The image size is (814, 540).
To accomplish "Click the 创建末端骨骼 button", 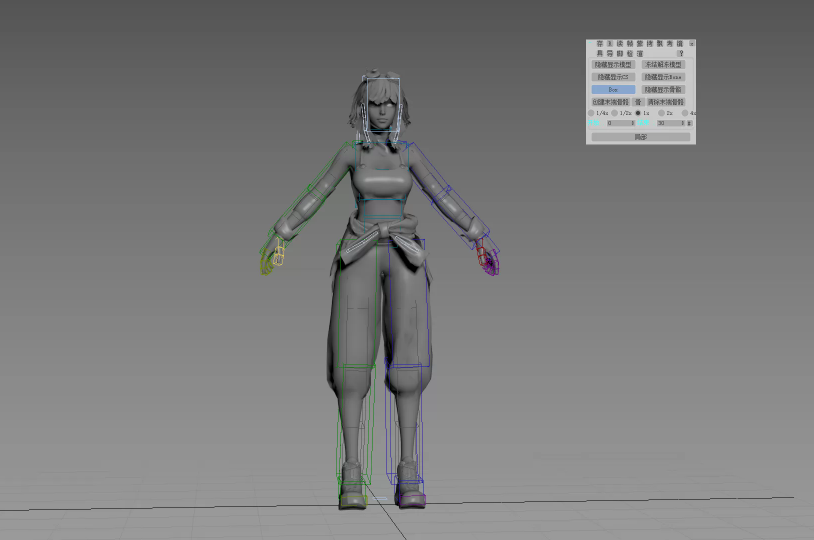I will point(610,102).
